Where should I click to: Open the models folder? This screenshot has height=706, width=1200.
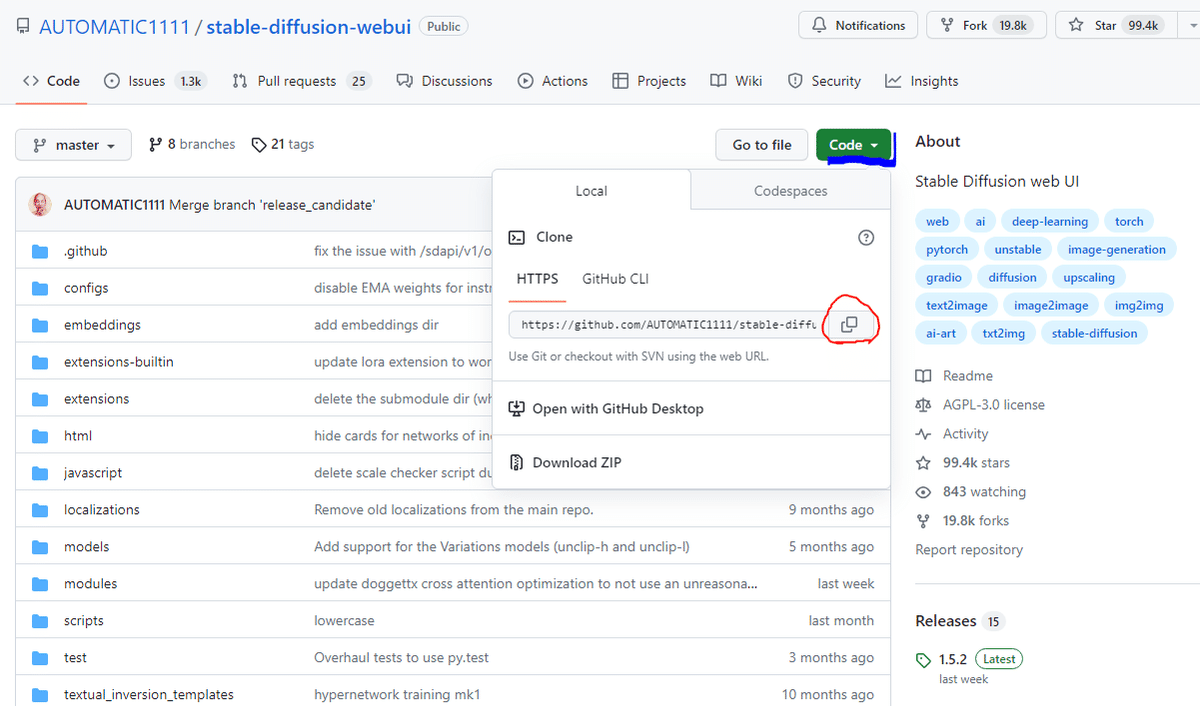[87, 547]
